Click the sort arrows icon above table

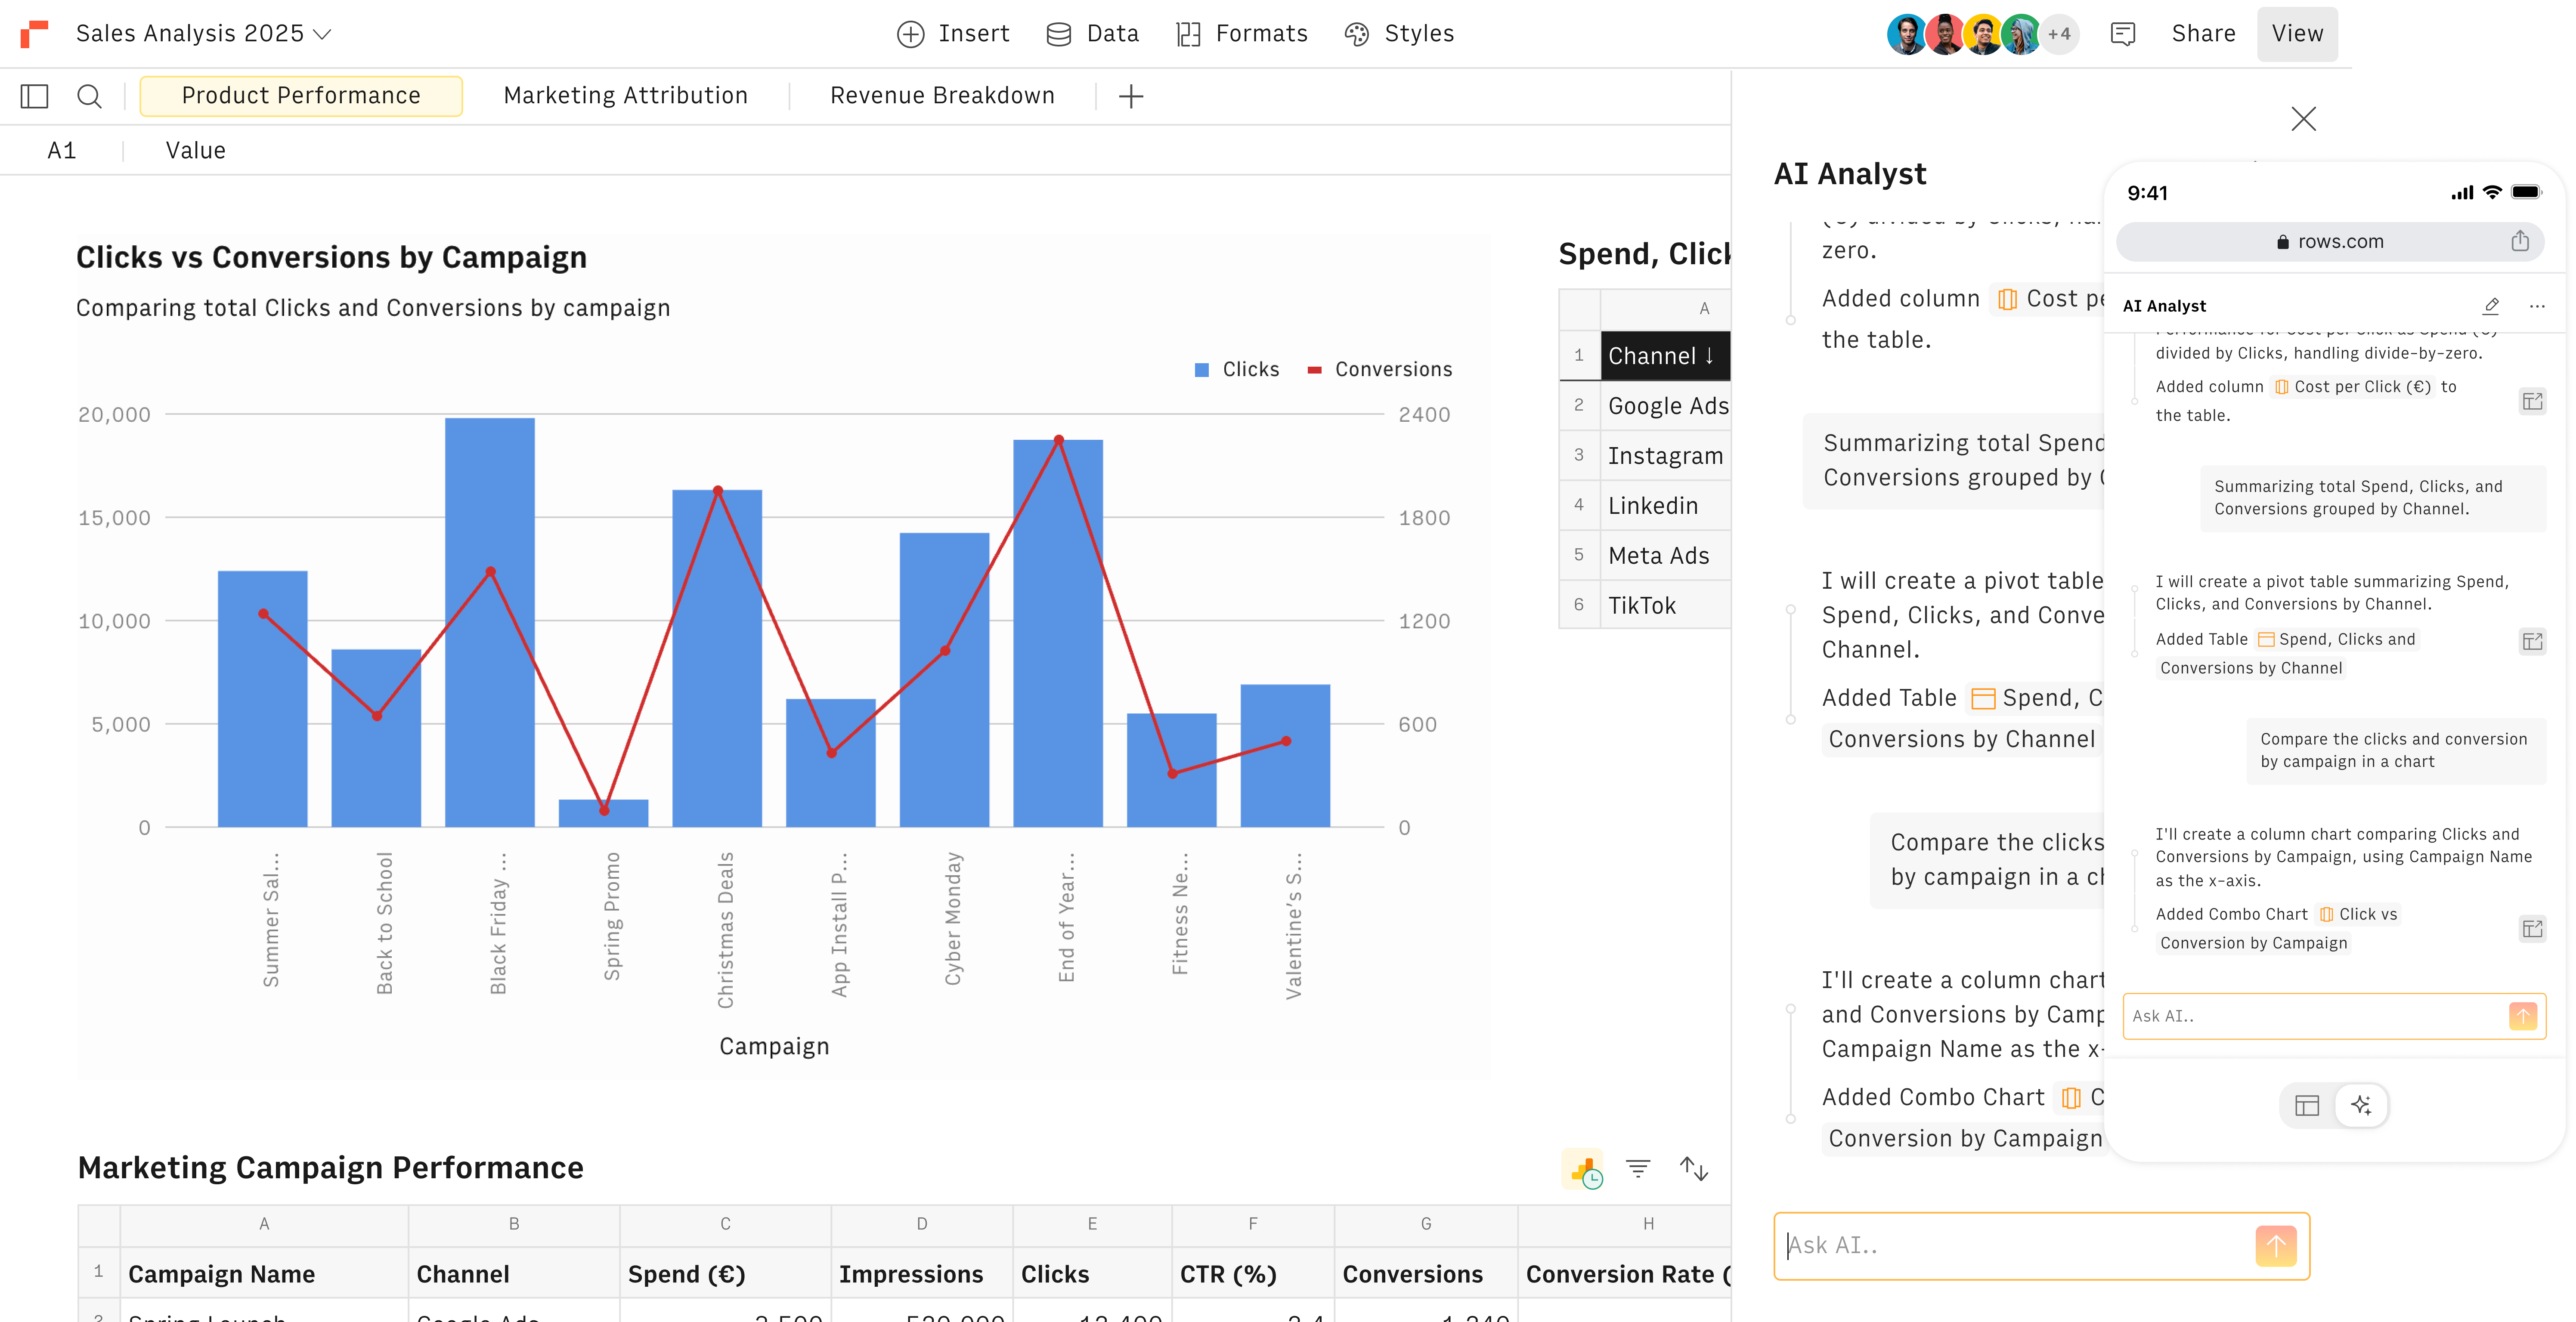point(1693,1168)
